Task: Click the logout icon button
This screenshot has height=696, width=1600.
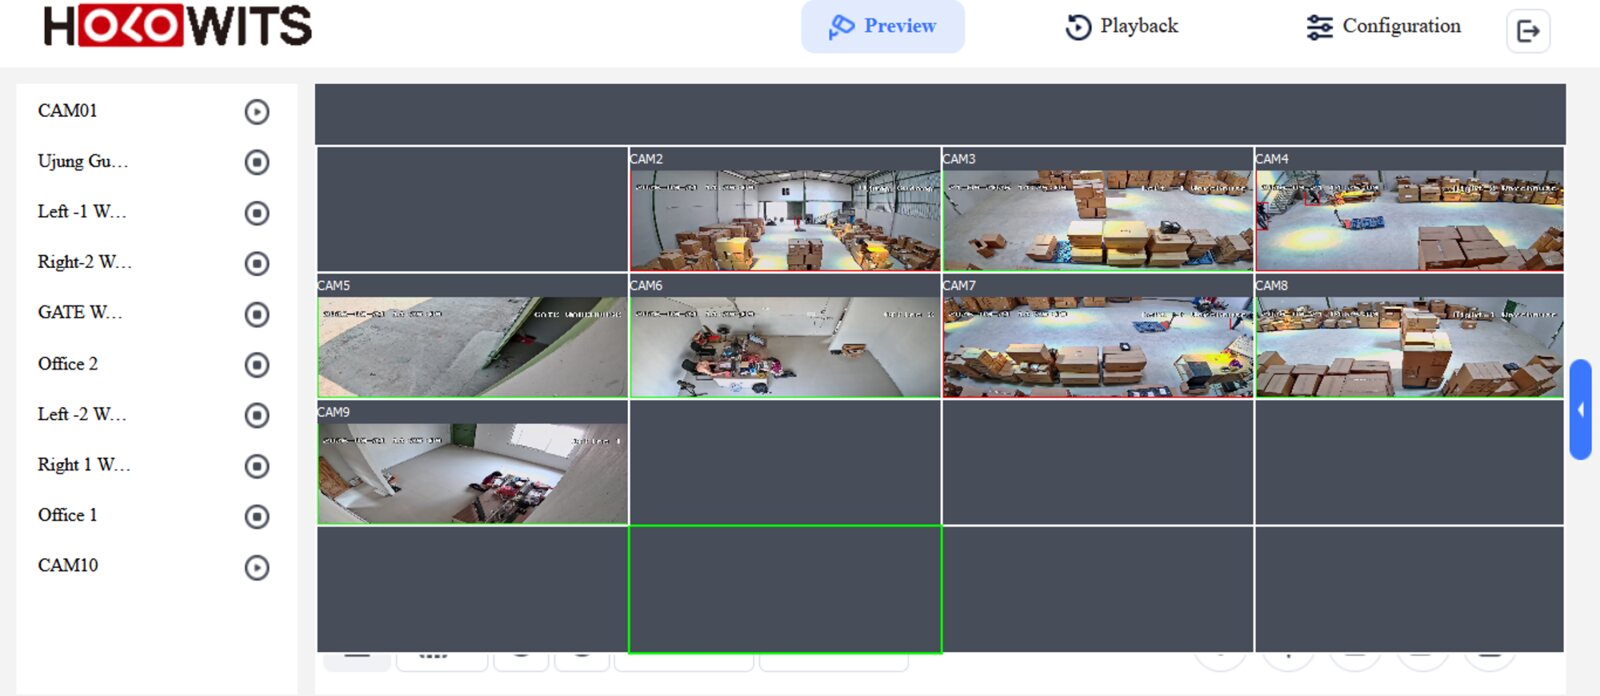Action: point(1528,31)
